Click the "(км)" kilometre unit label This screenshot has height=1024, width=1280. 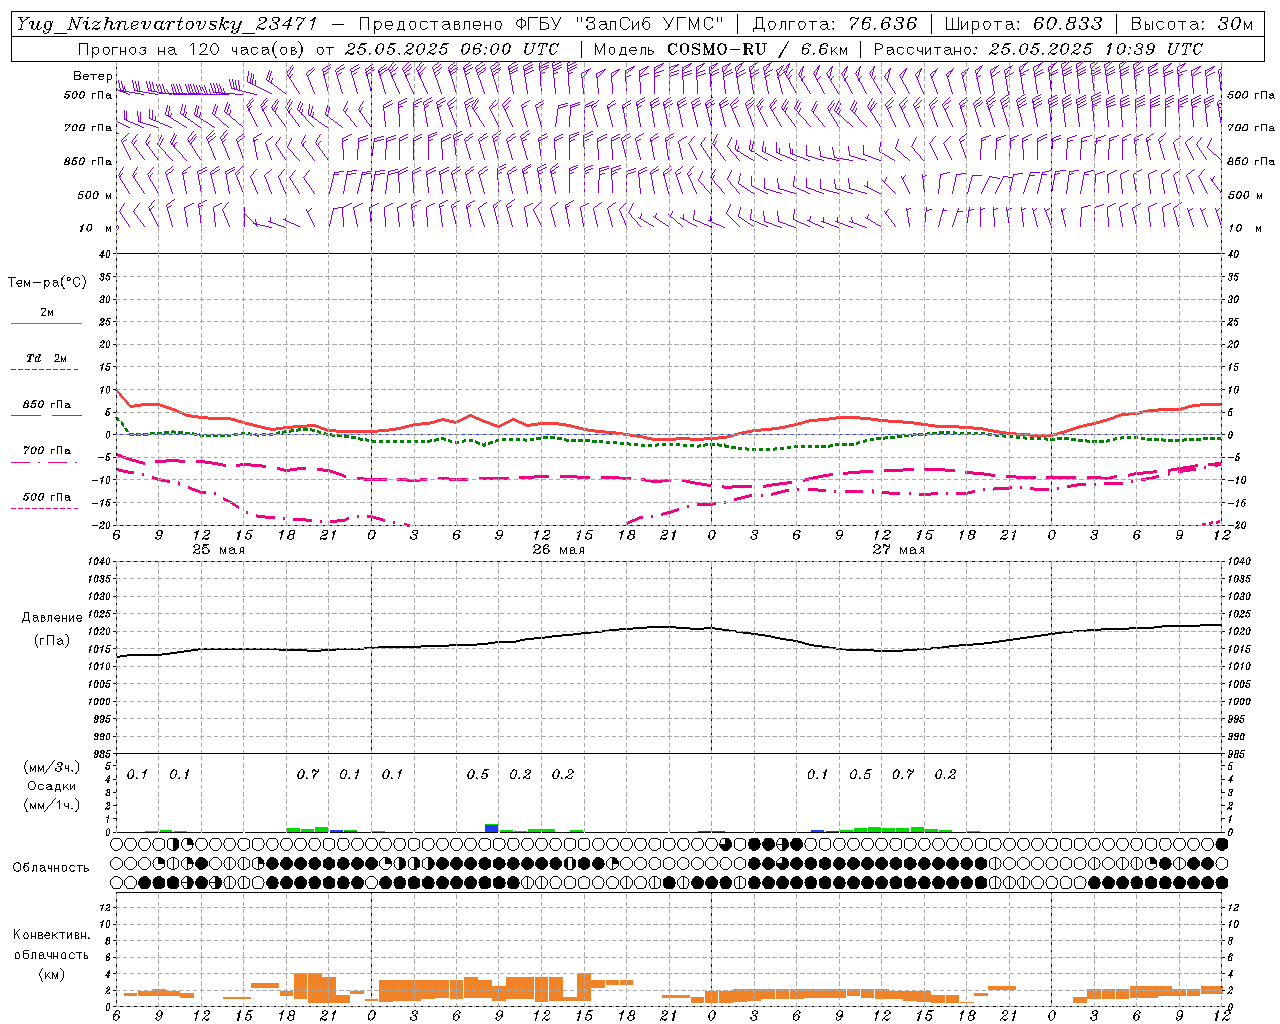[51, 974]
